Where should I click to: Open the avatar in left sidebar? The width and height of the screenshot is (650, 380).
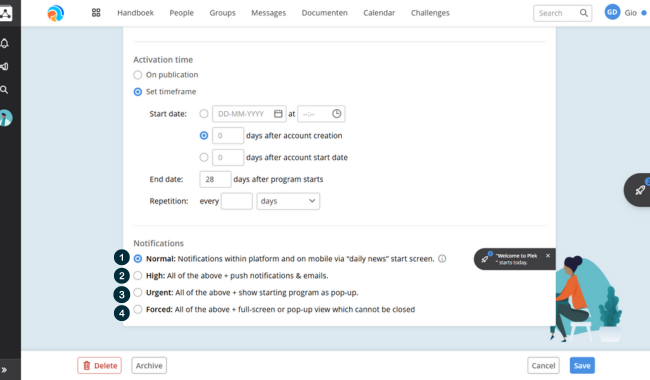(6, 118)
